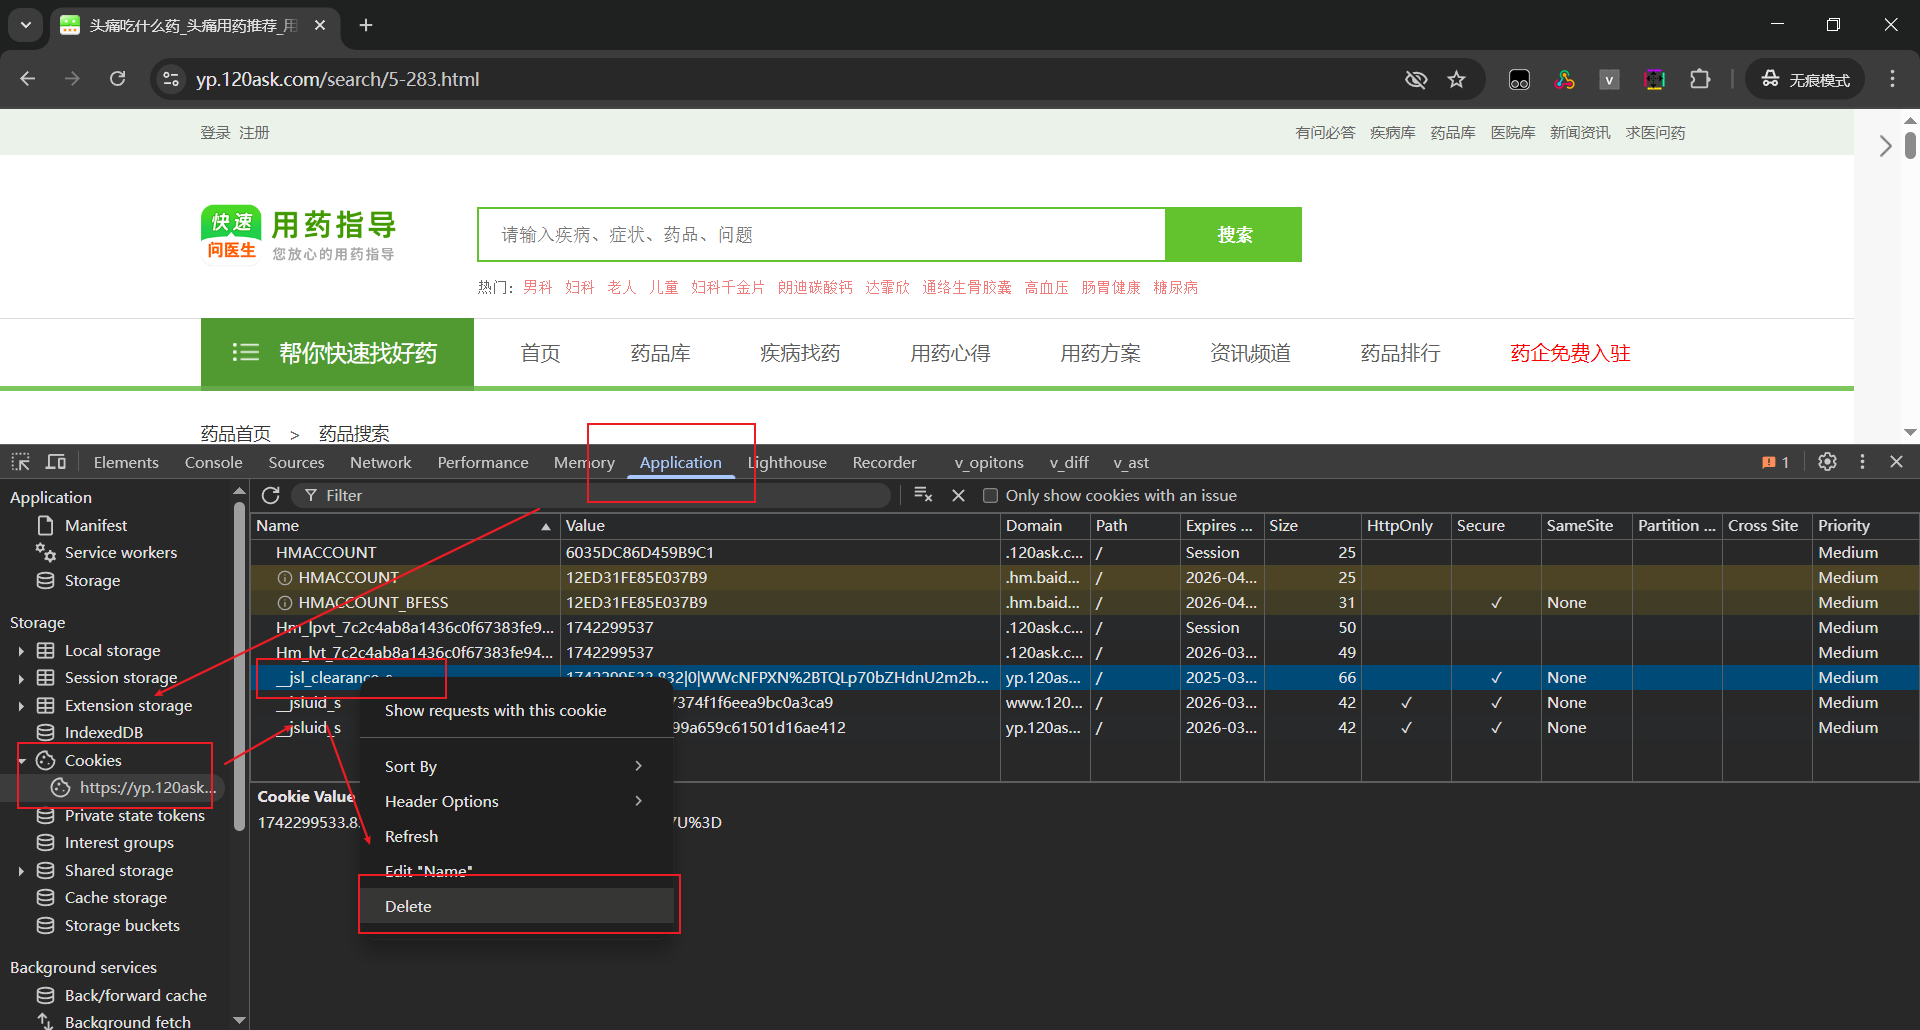The image size is (1920, 1030).
Task: Open the DevTools customize three-dot menu
Action: coord(1862,462)
